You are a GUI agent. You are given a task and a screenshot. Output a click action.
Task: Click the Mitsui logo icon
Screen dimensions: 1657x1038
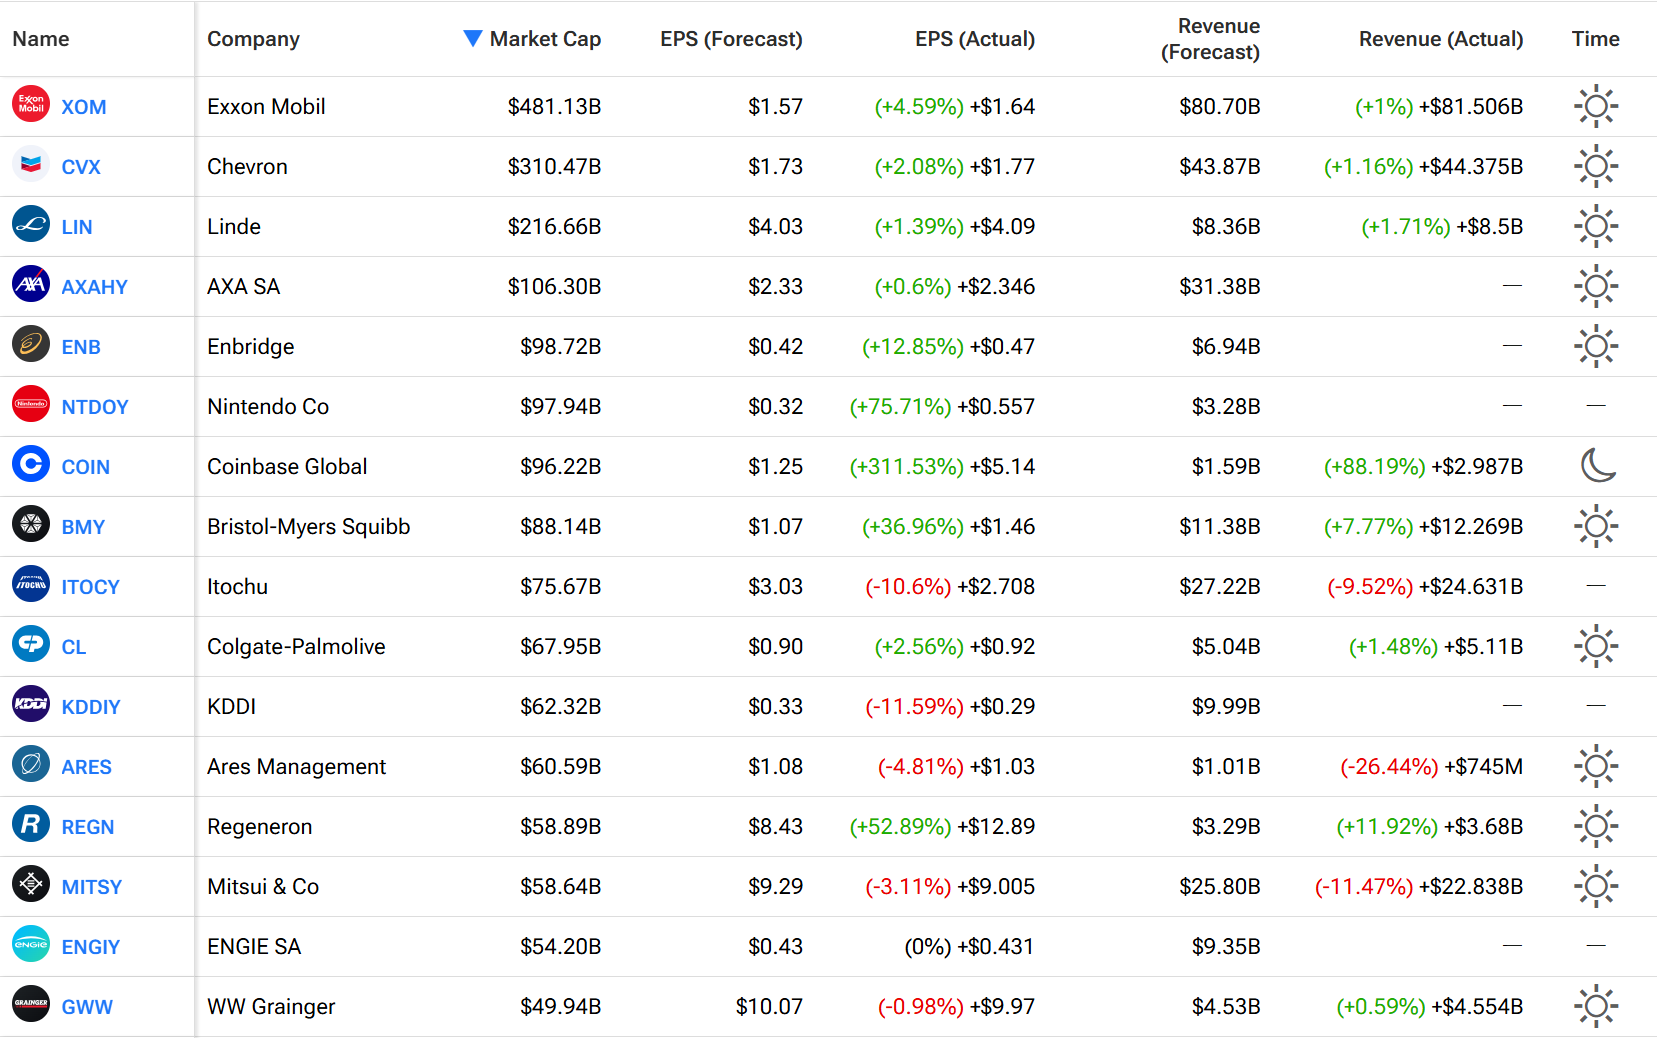tap(31, 884)
